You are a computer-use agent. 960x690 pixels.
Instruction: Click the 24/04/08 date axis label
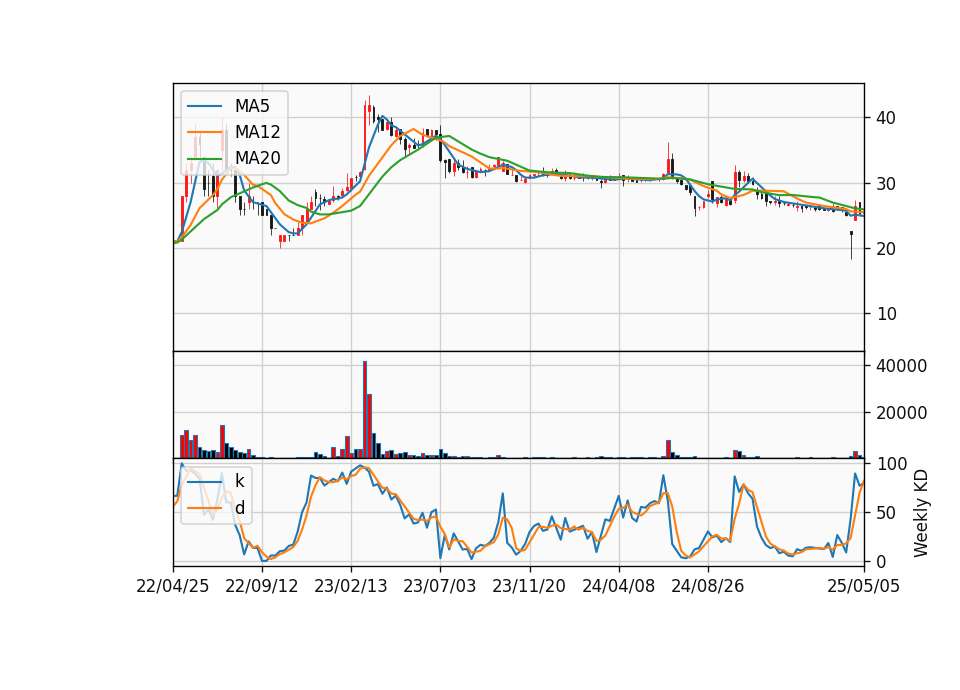tap(618, 586)
